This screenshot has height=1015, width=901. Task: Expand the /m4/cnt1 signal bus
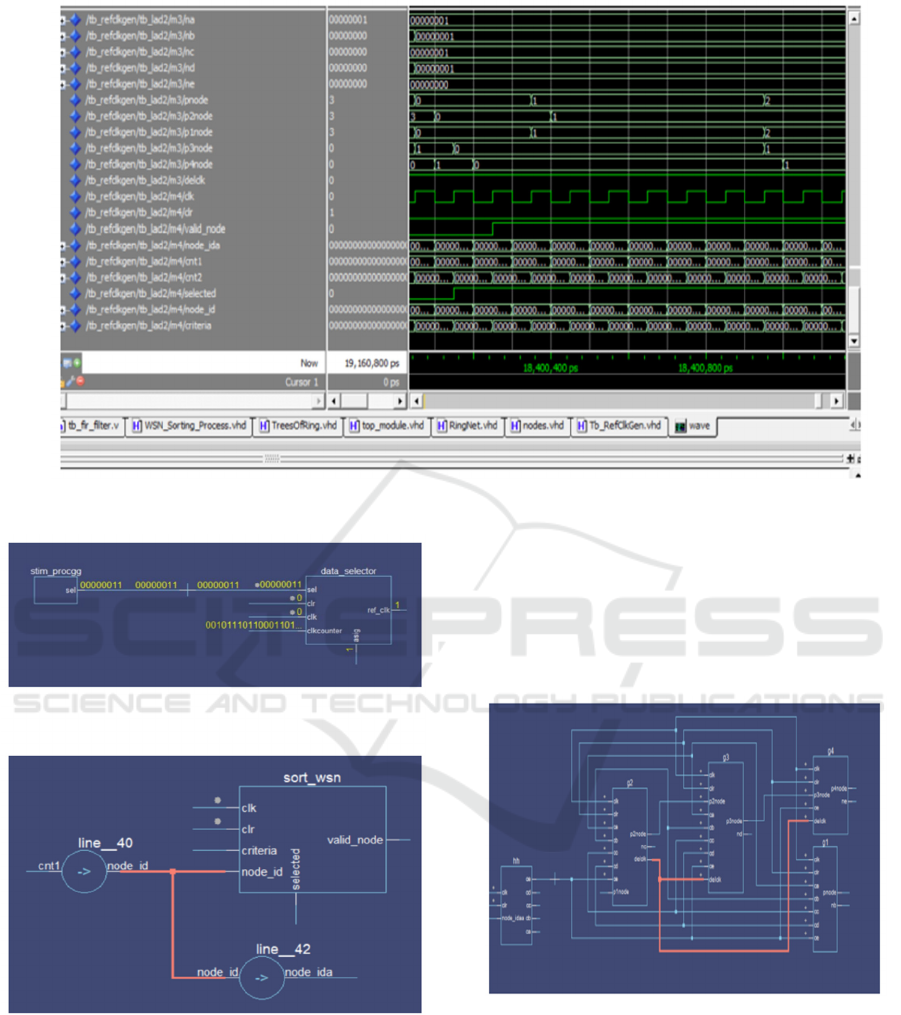point(63,261)
